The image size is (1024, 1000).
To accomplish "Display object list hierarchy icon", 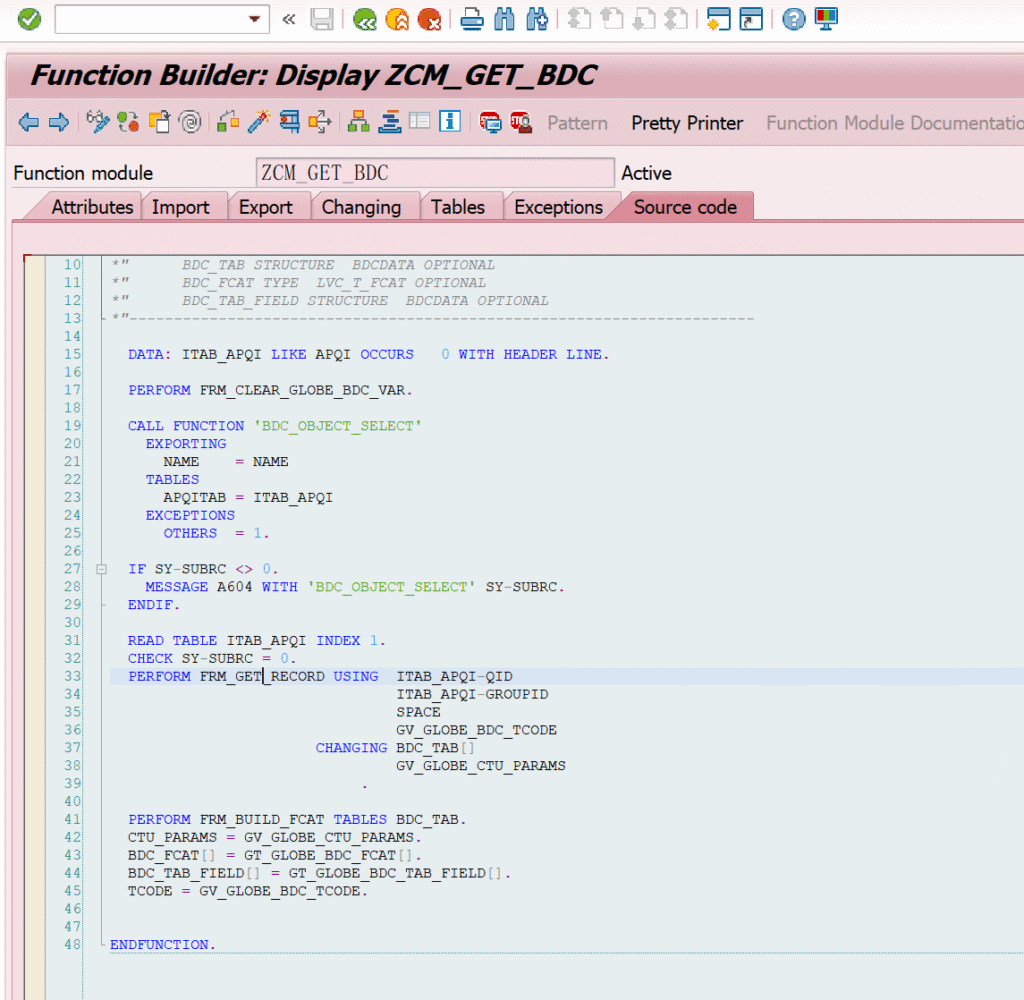I will (x=358, y=122).
